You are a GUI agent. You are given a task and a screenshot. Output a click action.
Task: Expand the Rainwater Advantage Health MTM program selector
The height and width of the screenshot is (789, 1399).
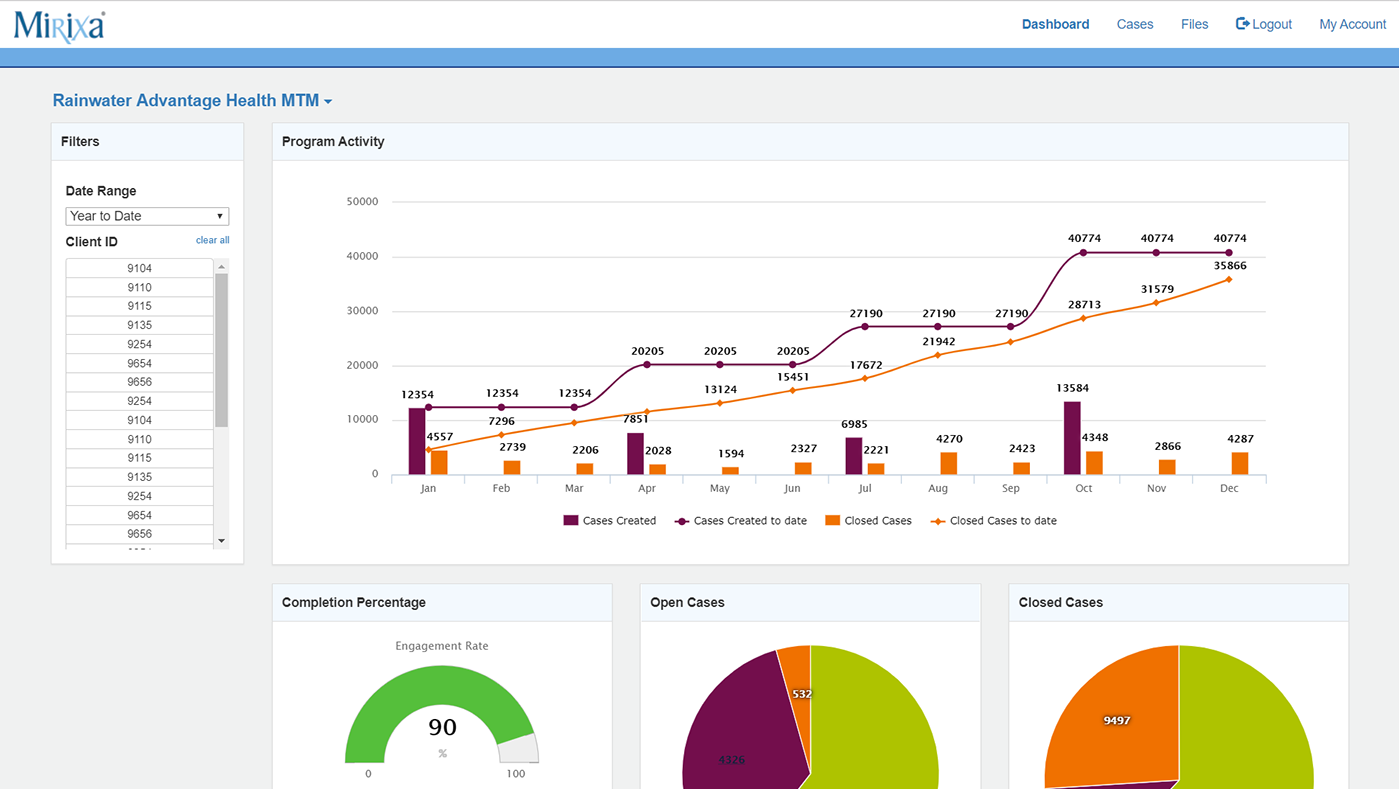(192, 100)
